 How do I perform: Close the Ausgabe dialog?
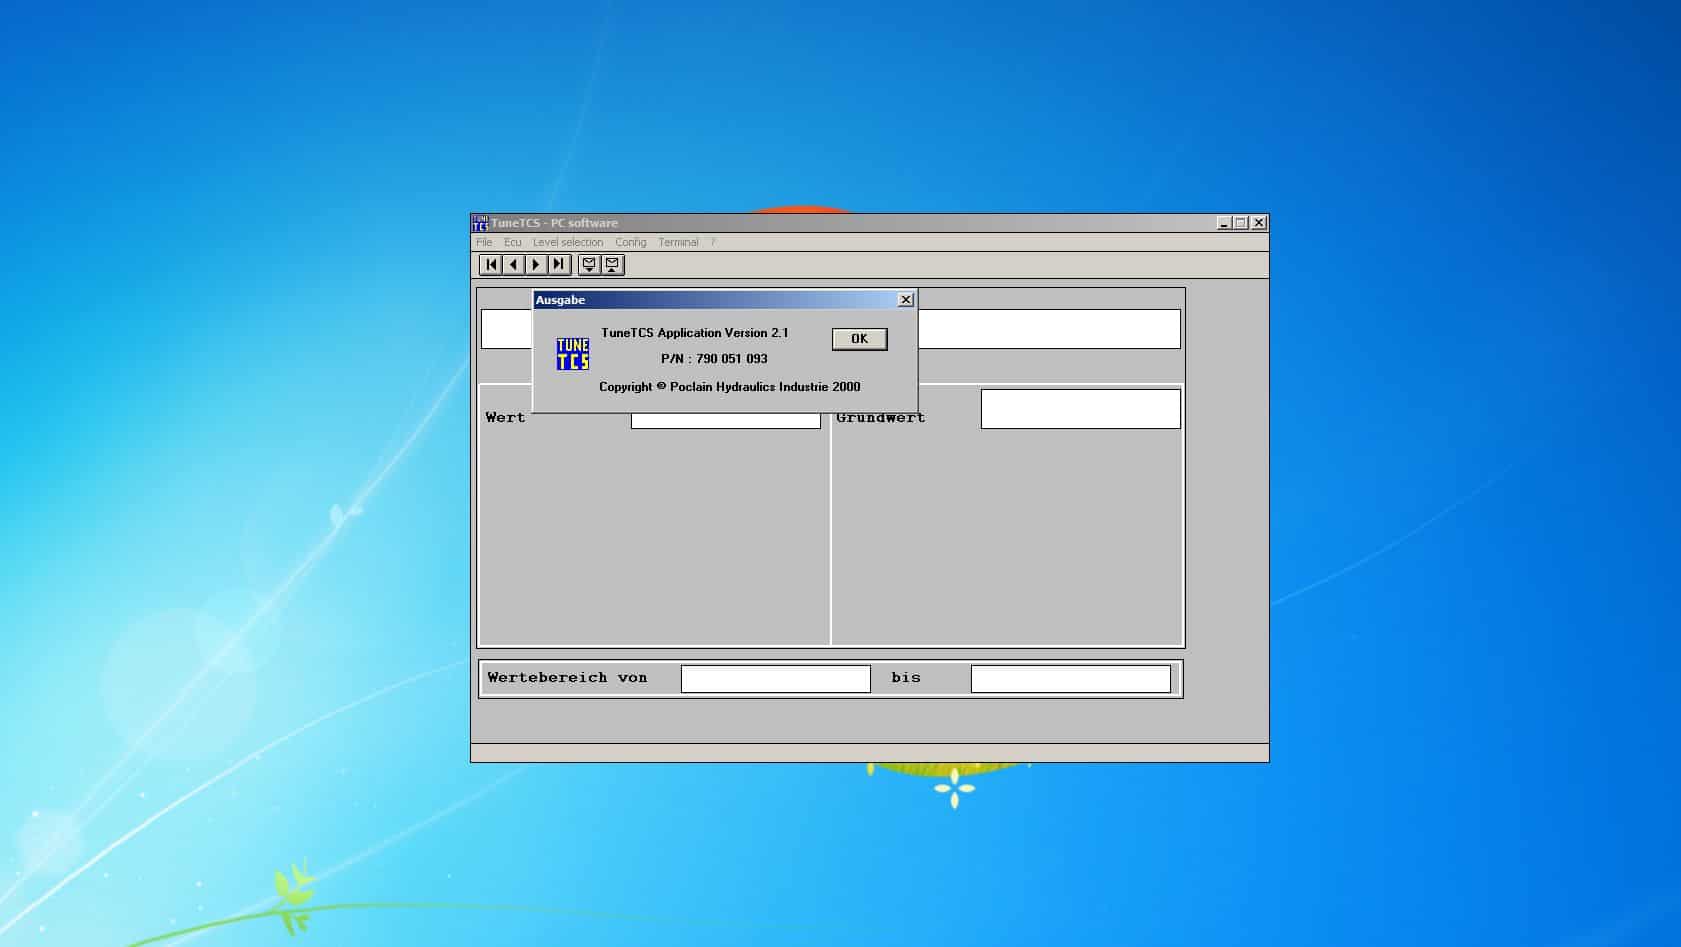click(x=906, y=300)
